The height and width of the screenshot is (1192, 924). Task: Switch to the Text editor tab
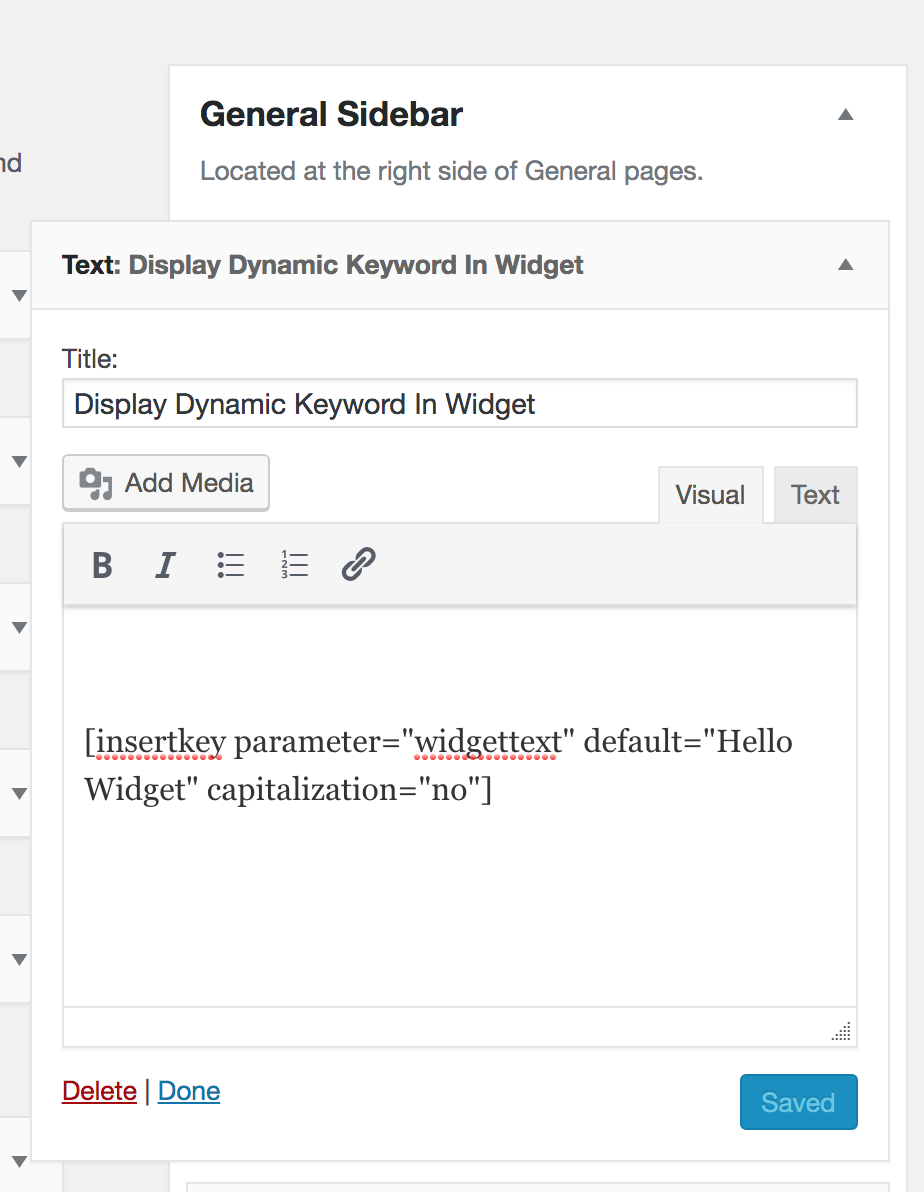(815, 495)
